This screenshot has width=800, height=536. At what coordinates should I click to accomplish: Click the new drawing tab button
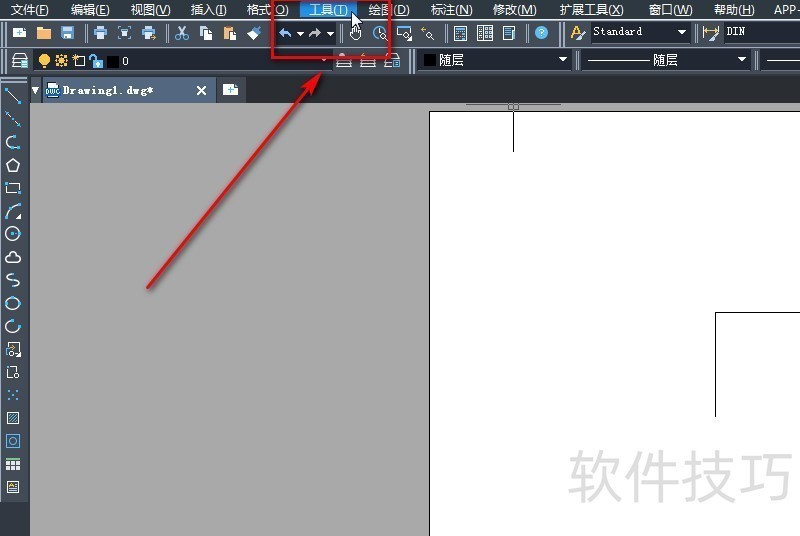231,90
